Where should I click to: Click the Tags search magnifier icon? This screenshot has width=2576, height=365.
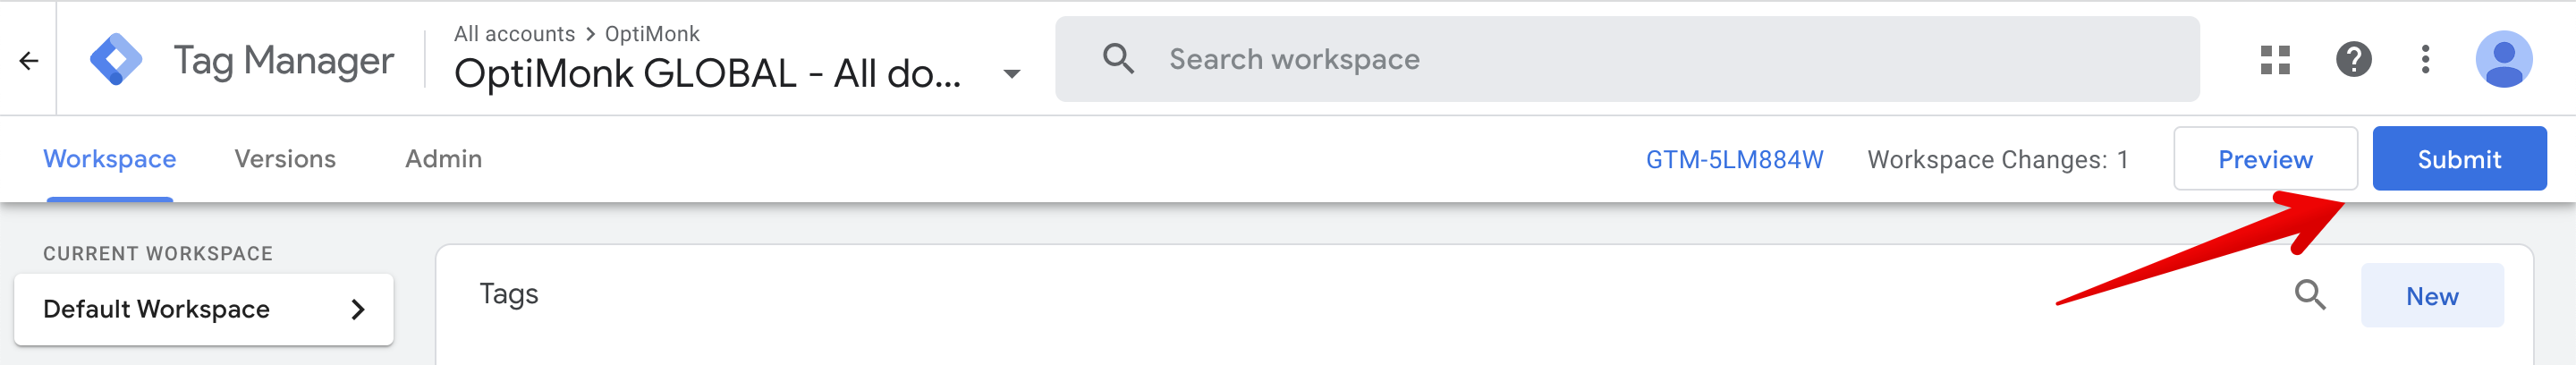tap(2309, 295)
